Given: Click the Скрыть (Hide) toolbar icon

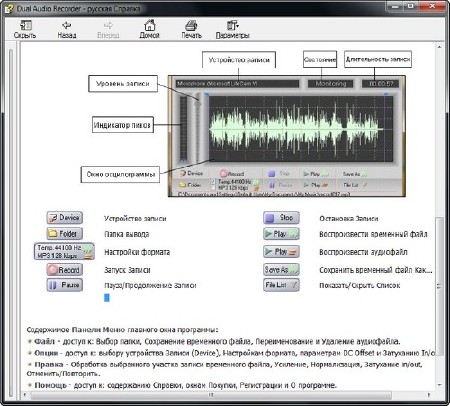Looking at the screenshot, I should click(25, 29).
